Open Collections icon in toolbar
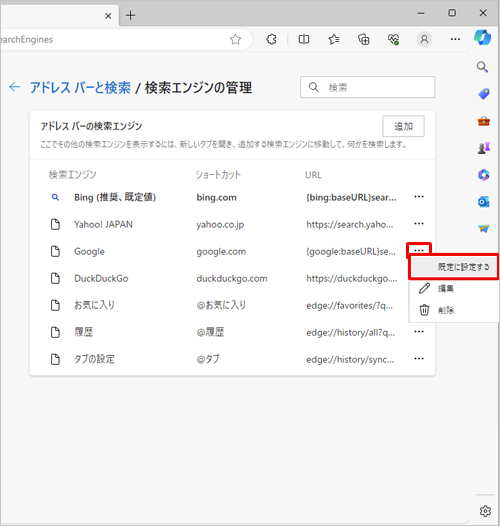This screenshot has height=526, width=500. 364,40
